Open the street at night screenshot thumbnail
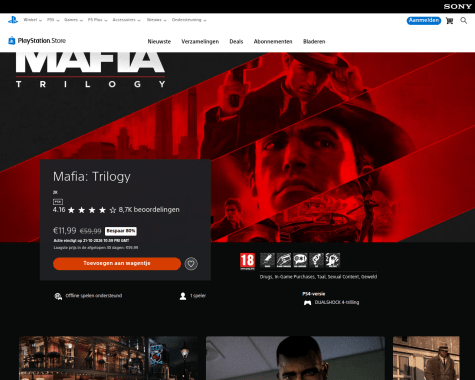Image resolution: width=475 pixels, height=380 pixels. [x=108, y=358]
